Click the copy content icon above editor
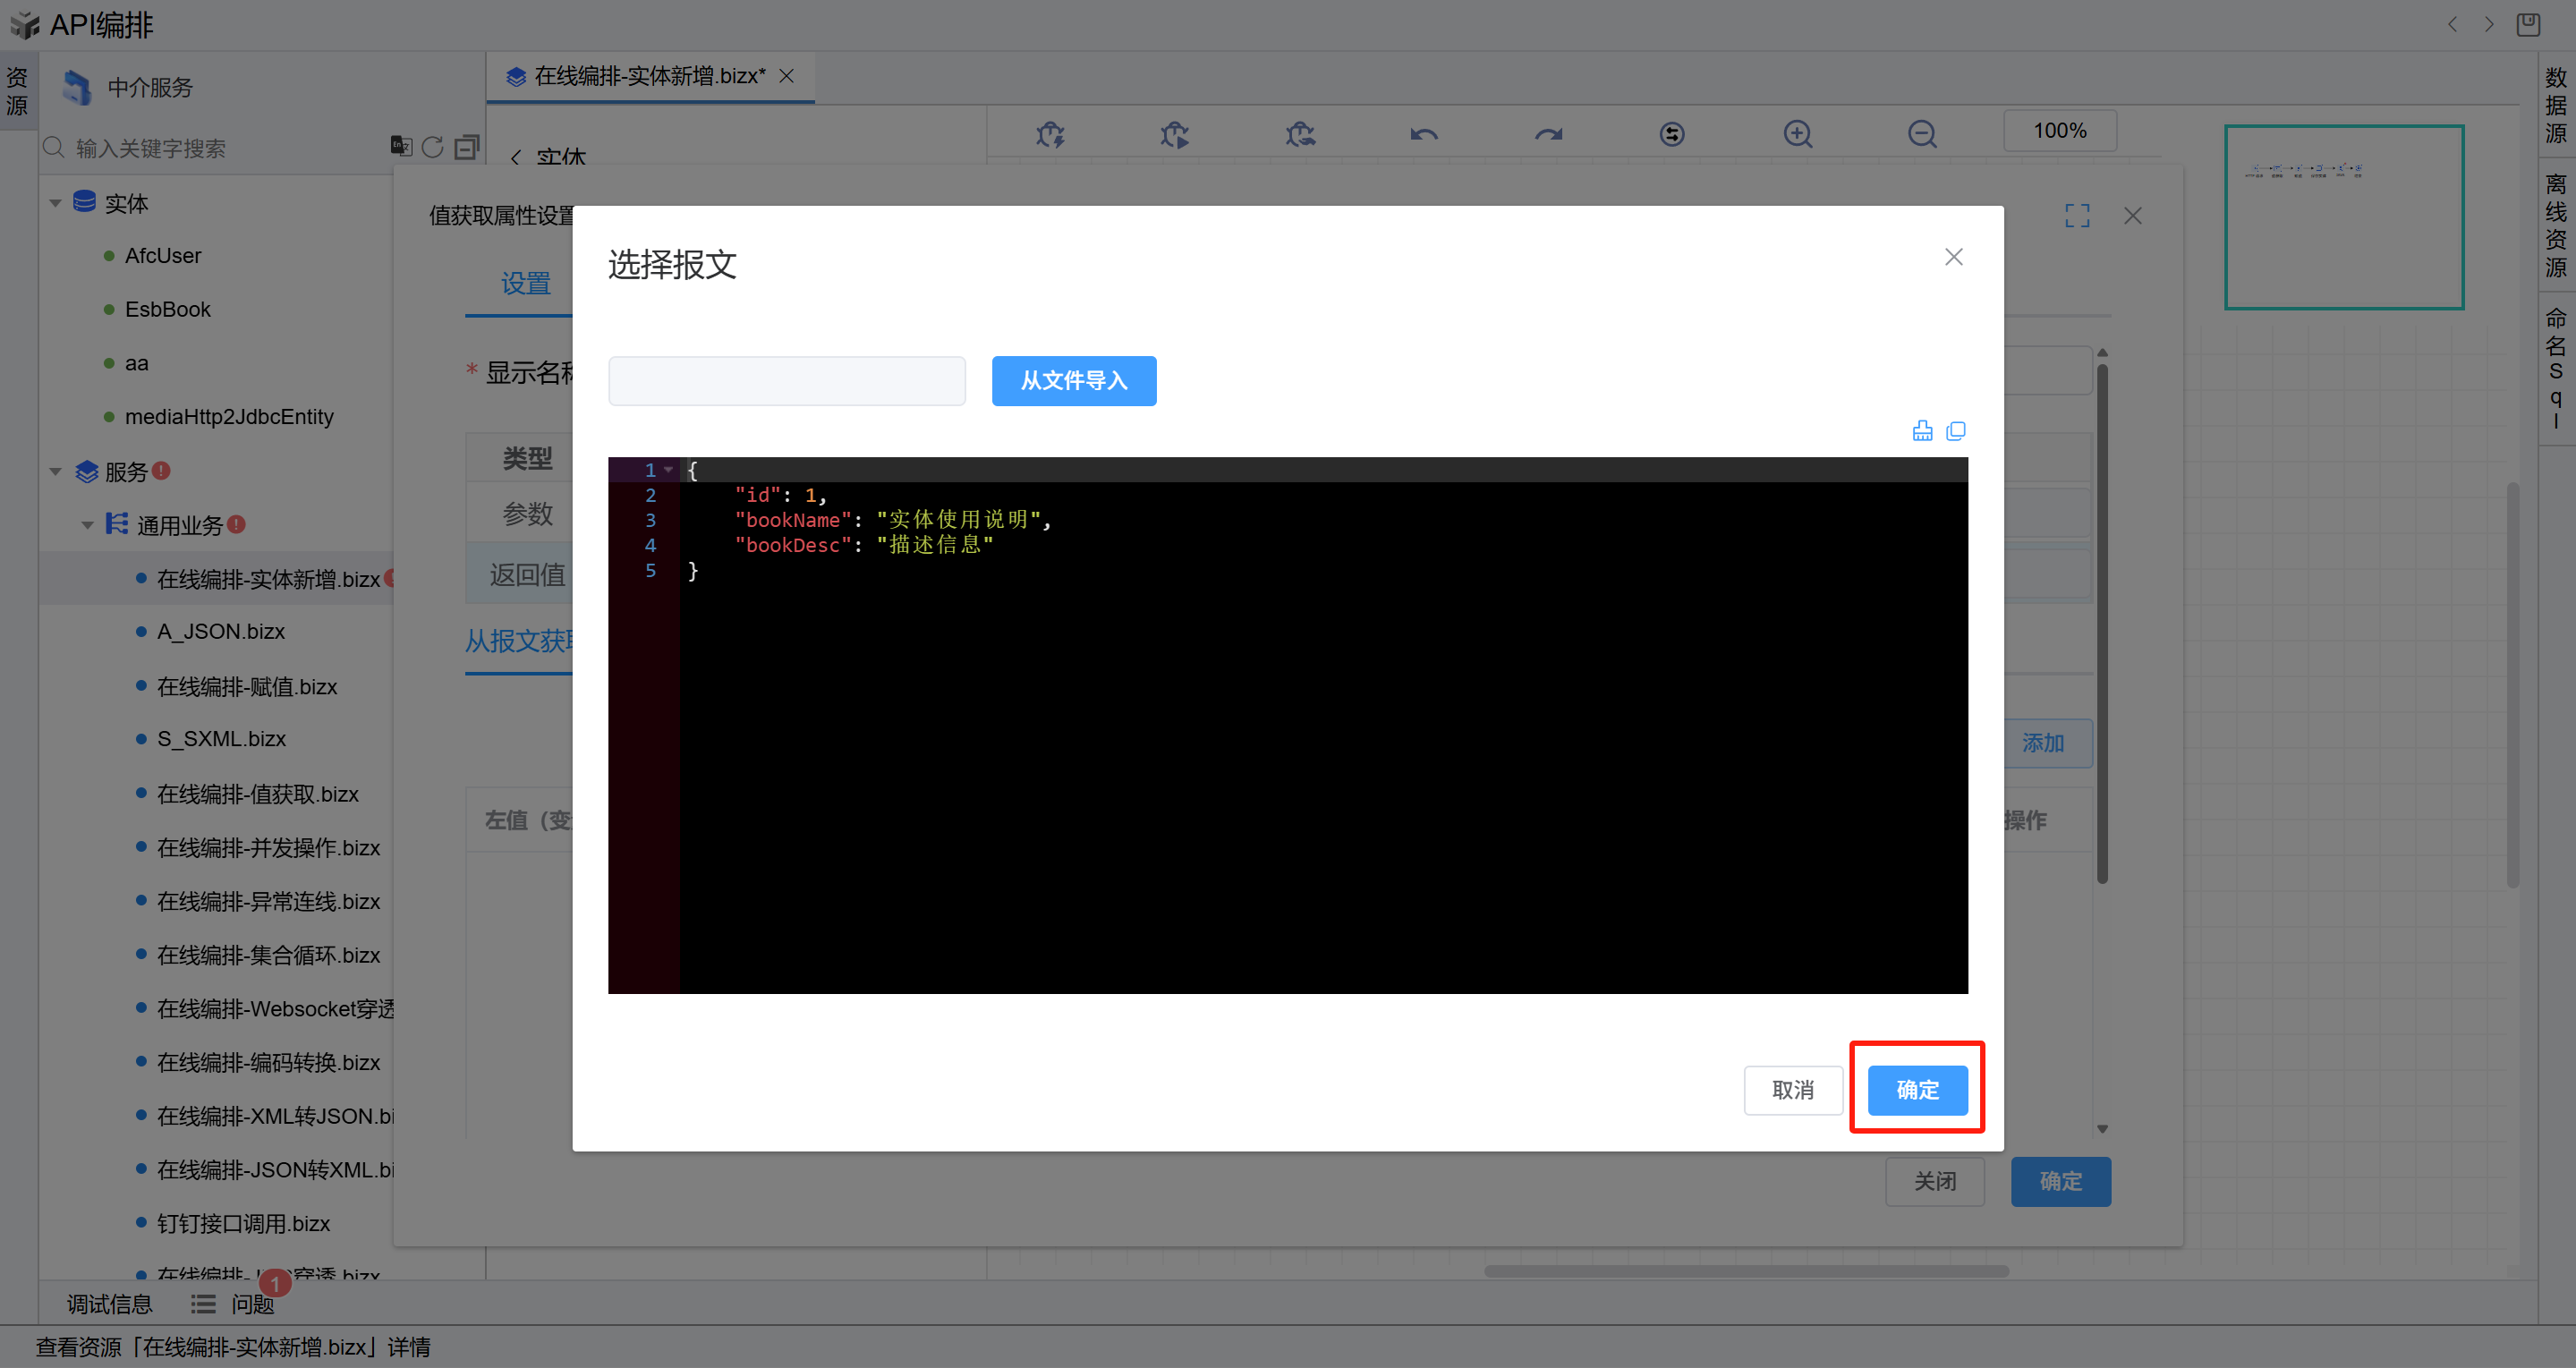Screen dimensions: 2576x1368 pyautogui.click(x=1956, y=431)
